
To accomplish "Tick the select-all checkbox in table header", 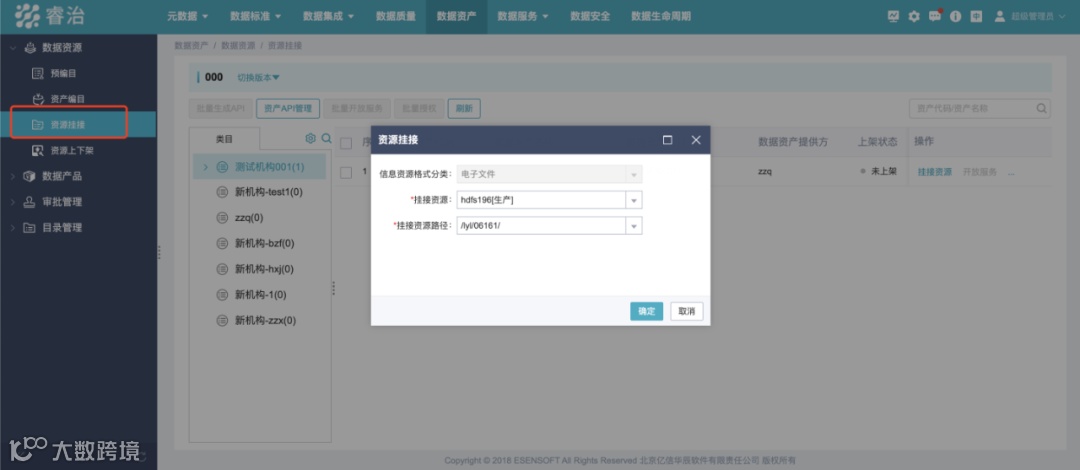I will (x=346, y=143).
